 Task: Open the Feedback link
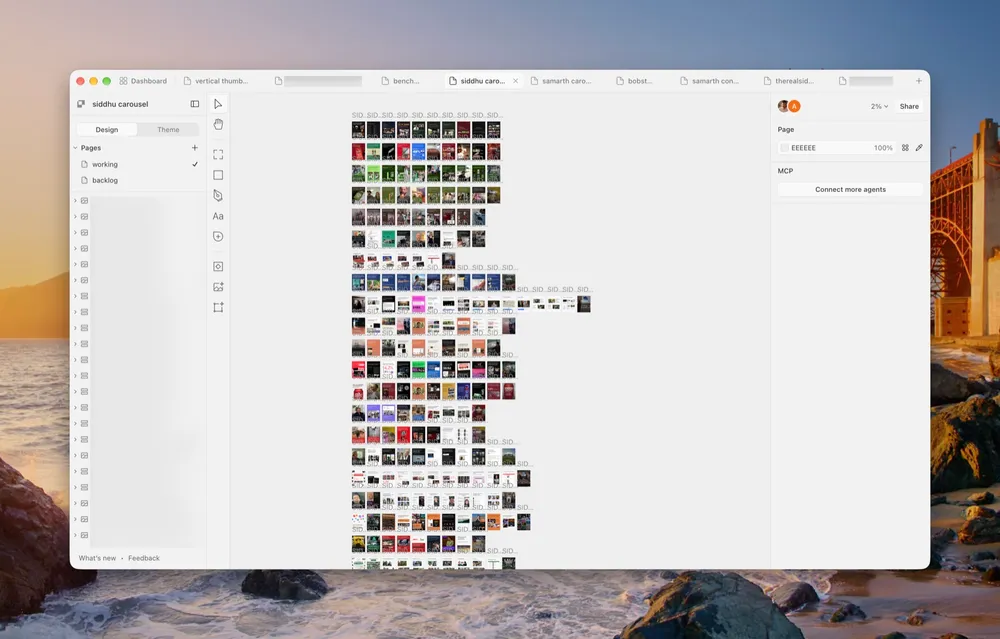point(143,558)
